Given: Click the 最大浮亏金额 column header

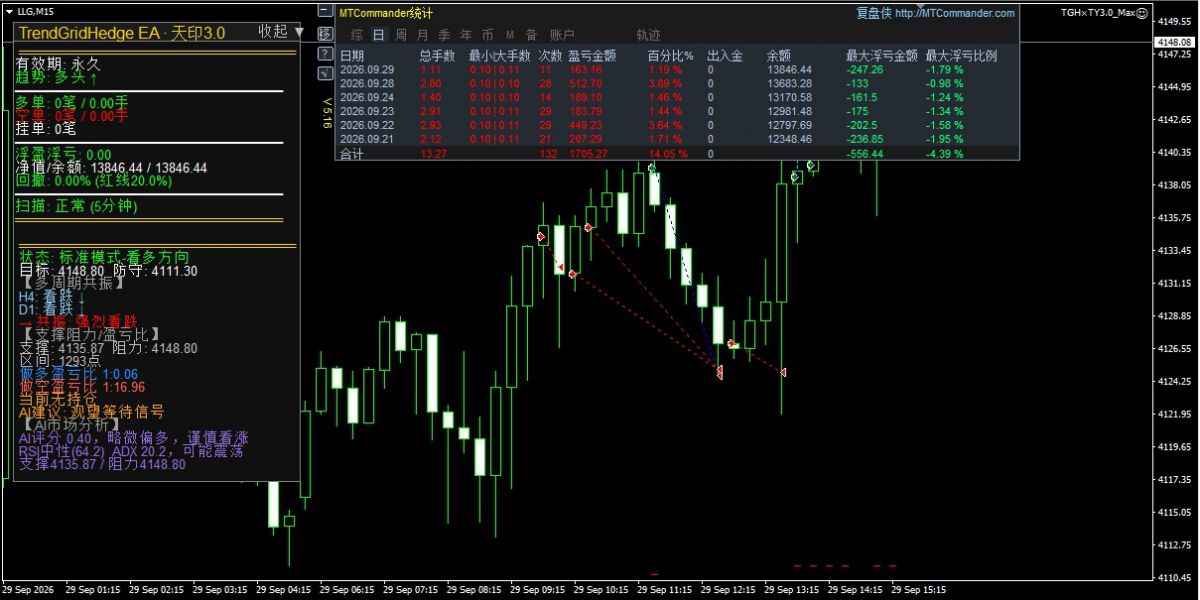Looking at the screenshot, I should pyautogui.click(x=881, y=56).
